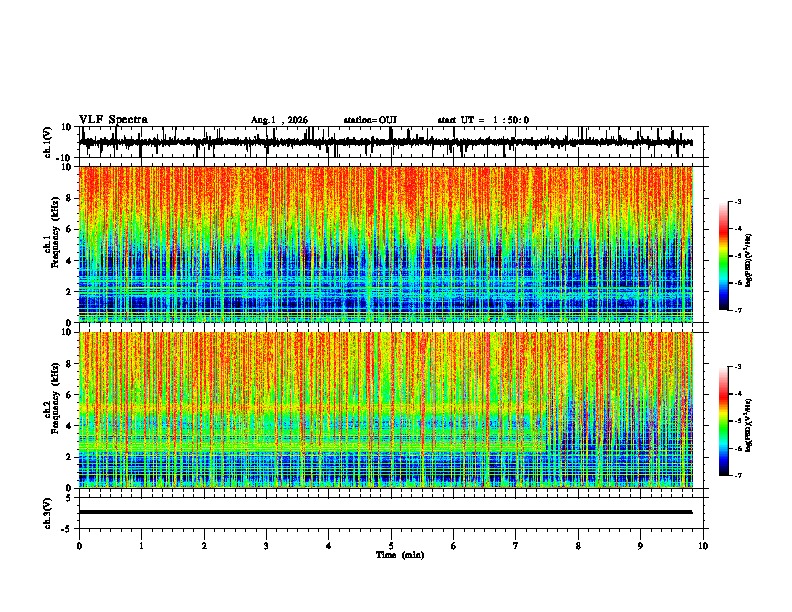Screen dimensions: 792x612
Task: Click the "-3" tick on ch.1 colorbar
Action: (738, 202)
